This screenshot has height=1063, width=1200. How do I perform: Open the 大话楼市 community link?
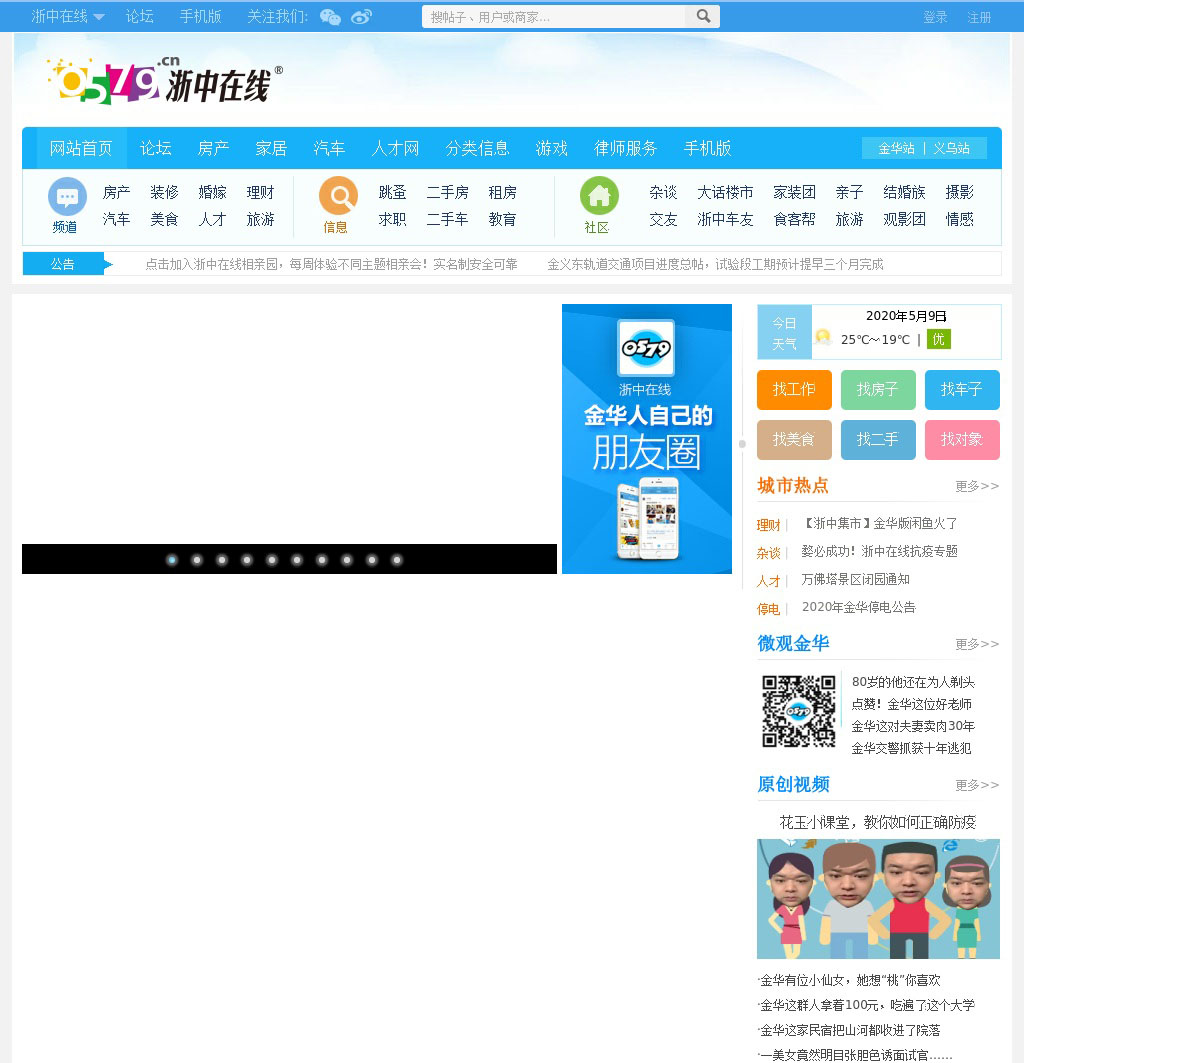725,192
